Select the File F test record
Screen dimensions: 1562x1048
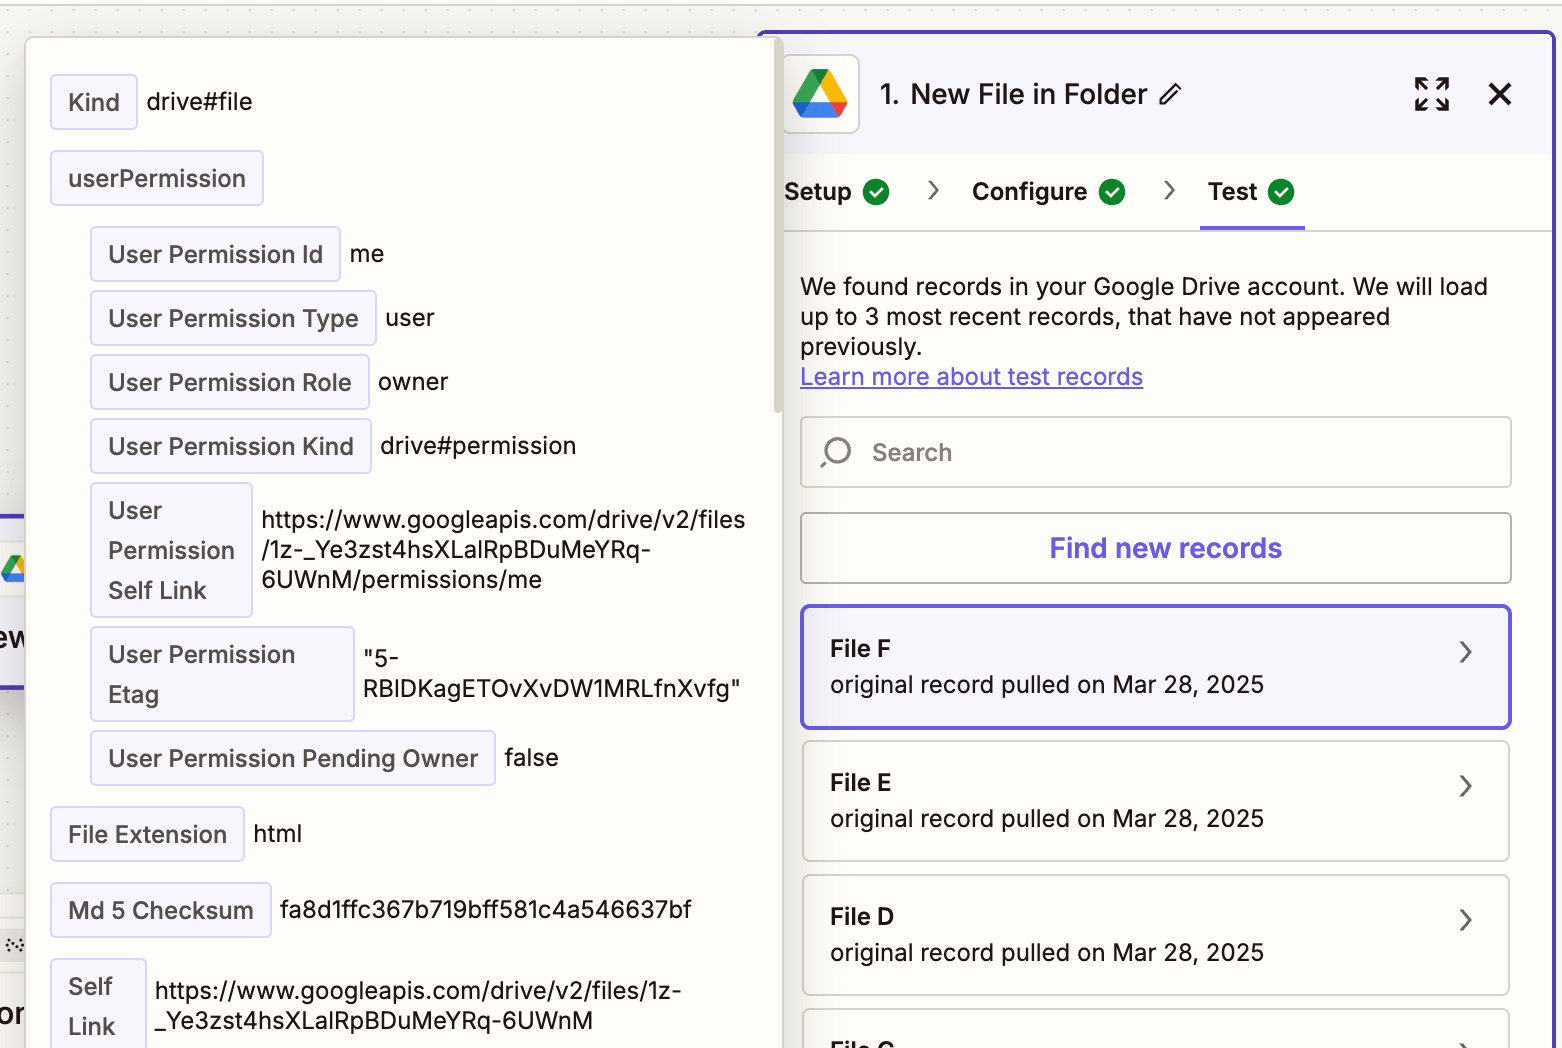(1100, 667)
